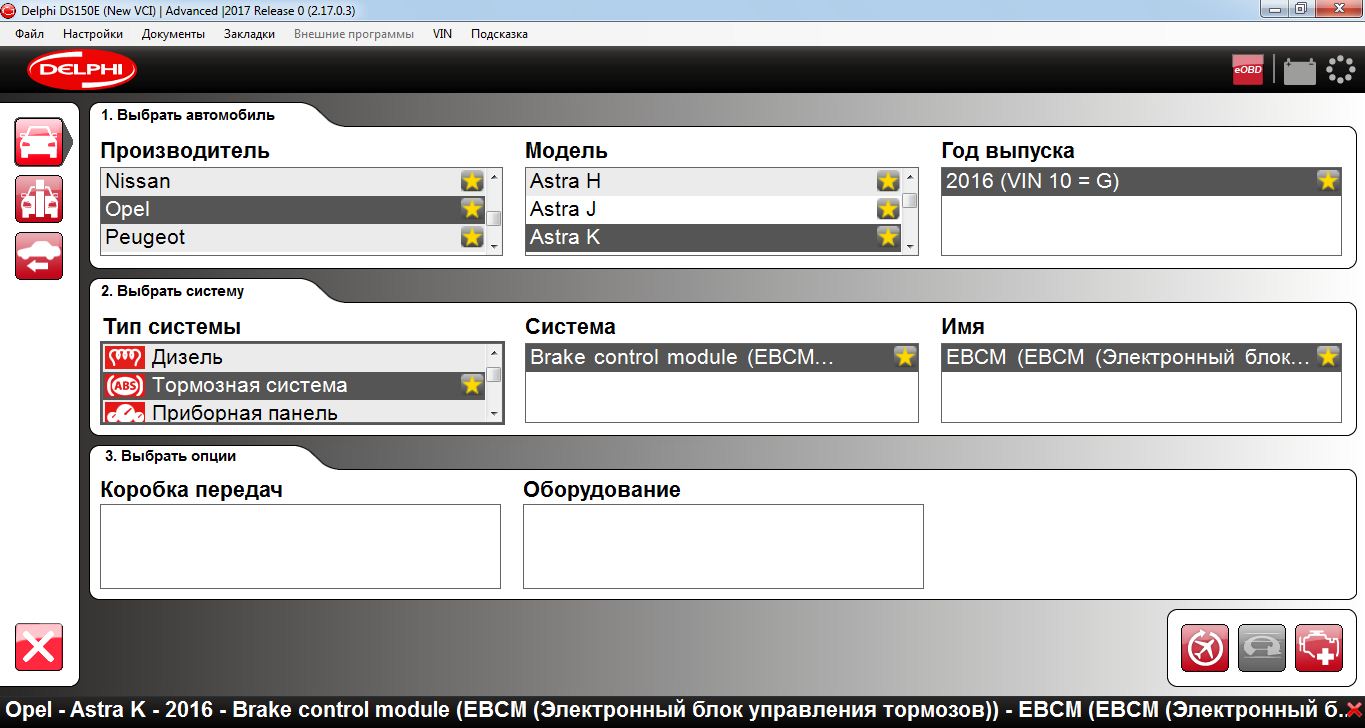Select Astra J model
The height and width of the screenshot is (728, 1365).
(714, 209)
